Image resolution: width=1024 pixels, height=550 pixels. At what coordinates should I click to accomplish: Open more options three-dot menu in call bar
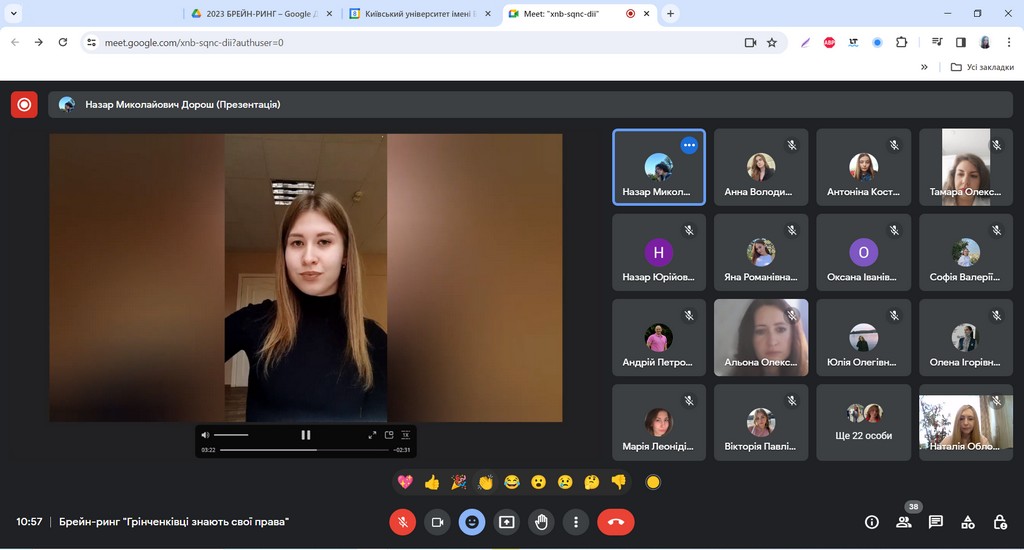pos(575,522)
